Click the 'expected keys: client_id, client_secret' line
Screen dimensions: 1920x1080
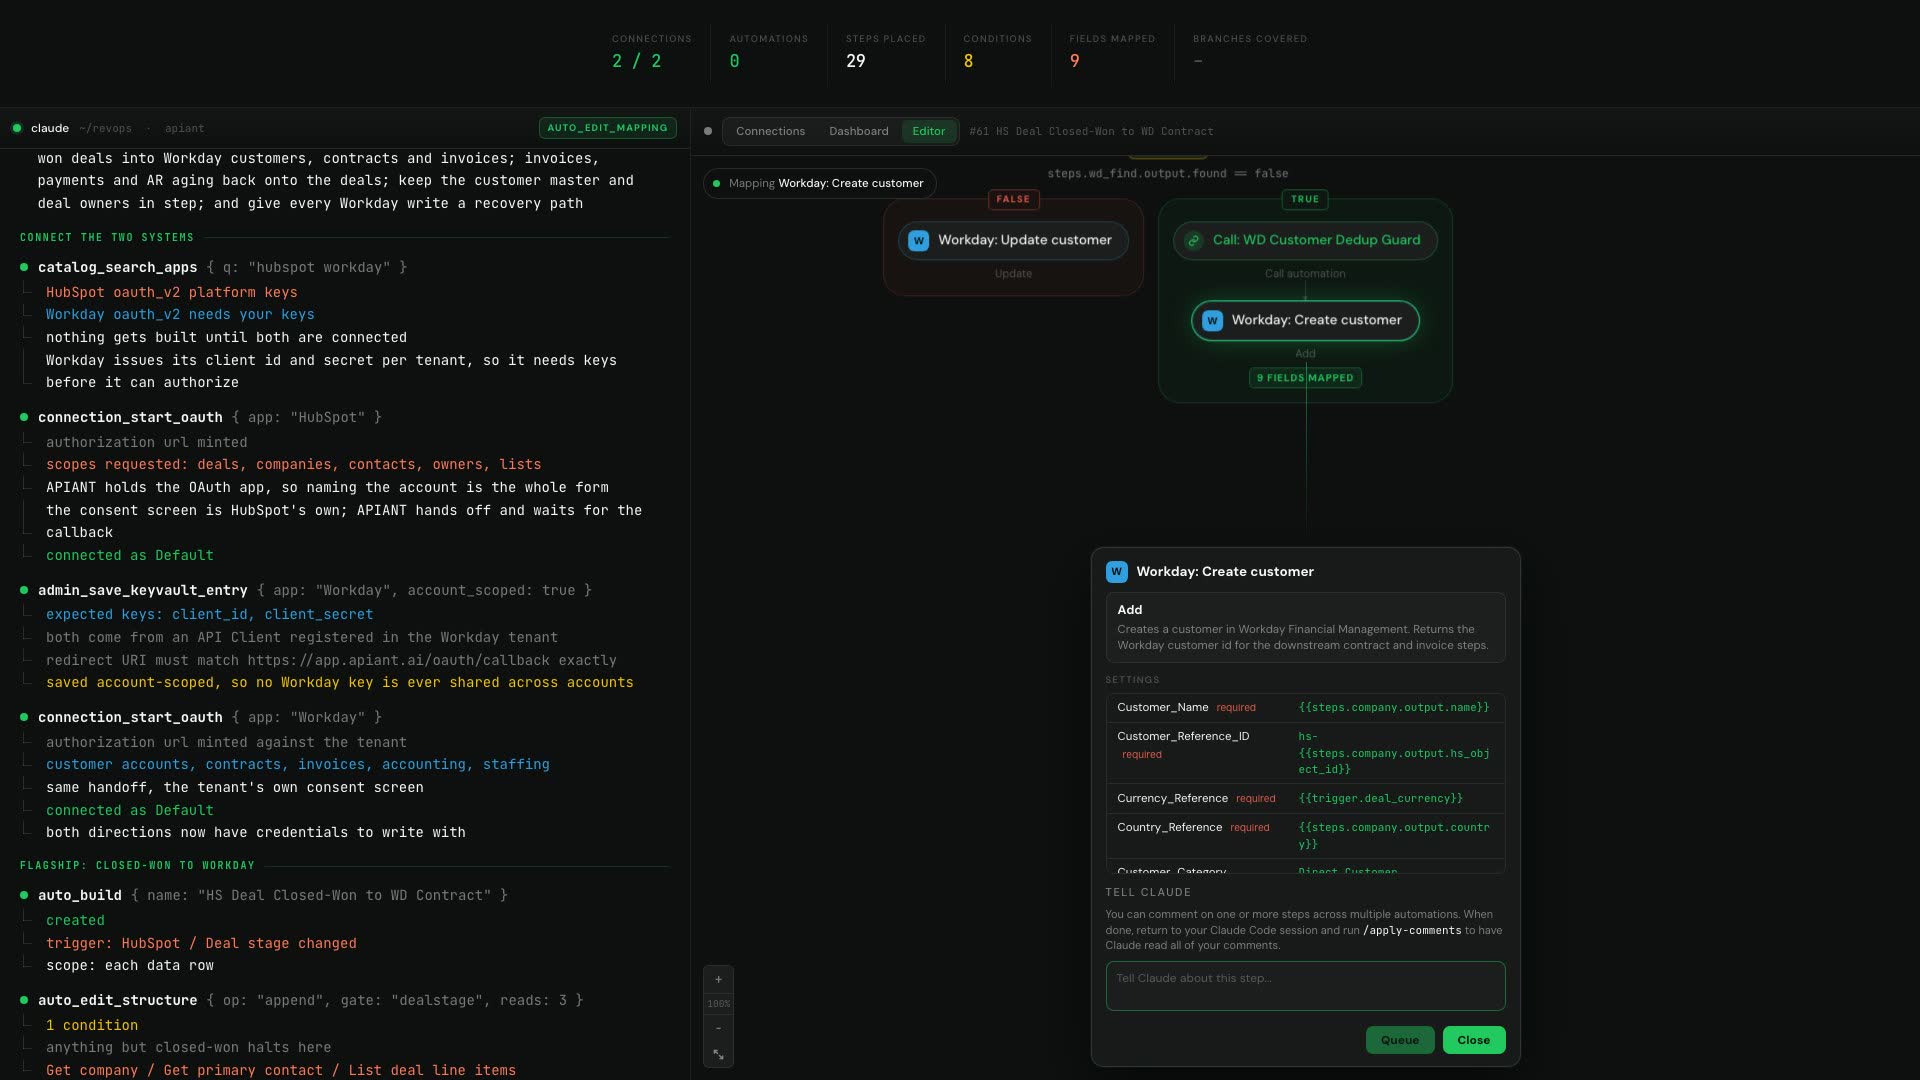(x=209, y=615)
